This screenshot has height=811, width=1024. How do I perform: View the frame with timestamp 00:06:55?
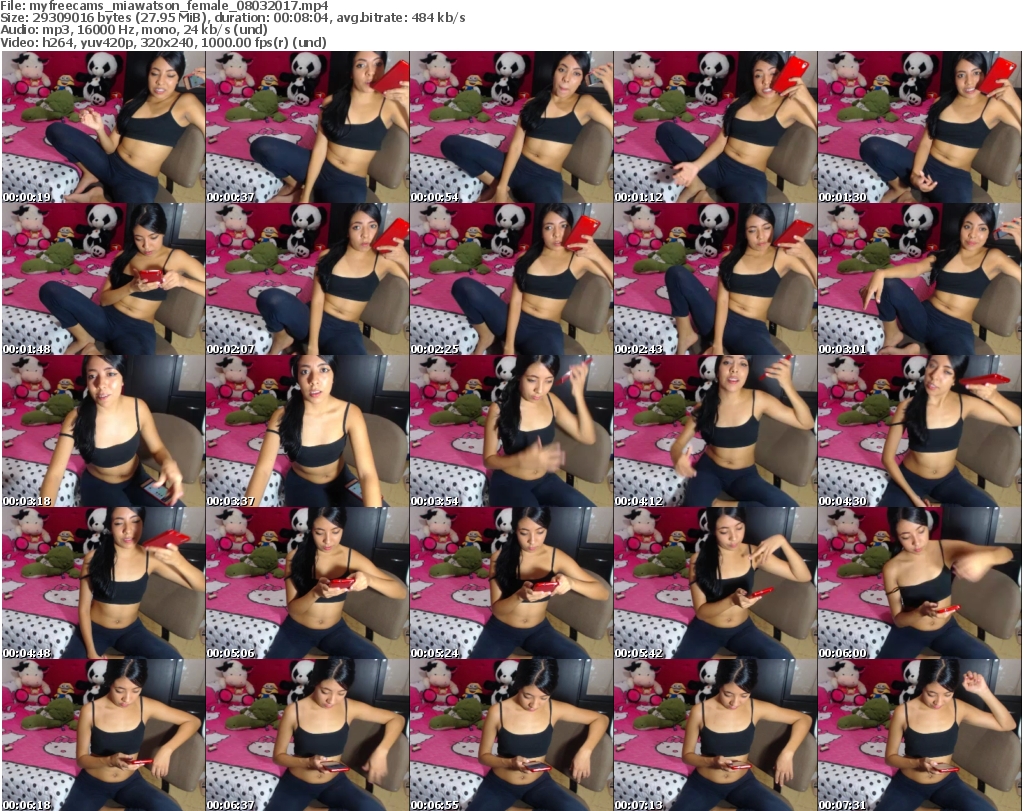[511, 736]
